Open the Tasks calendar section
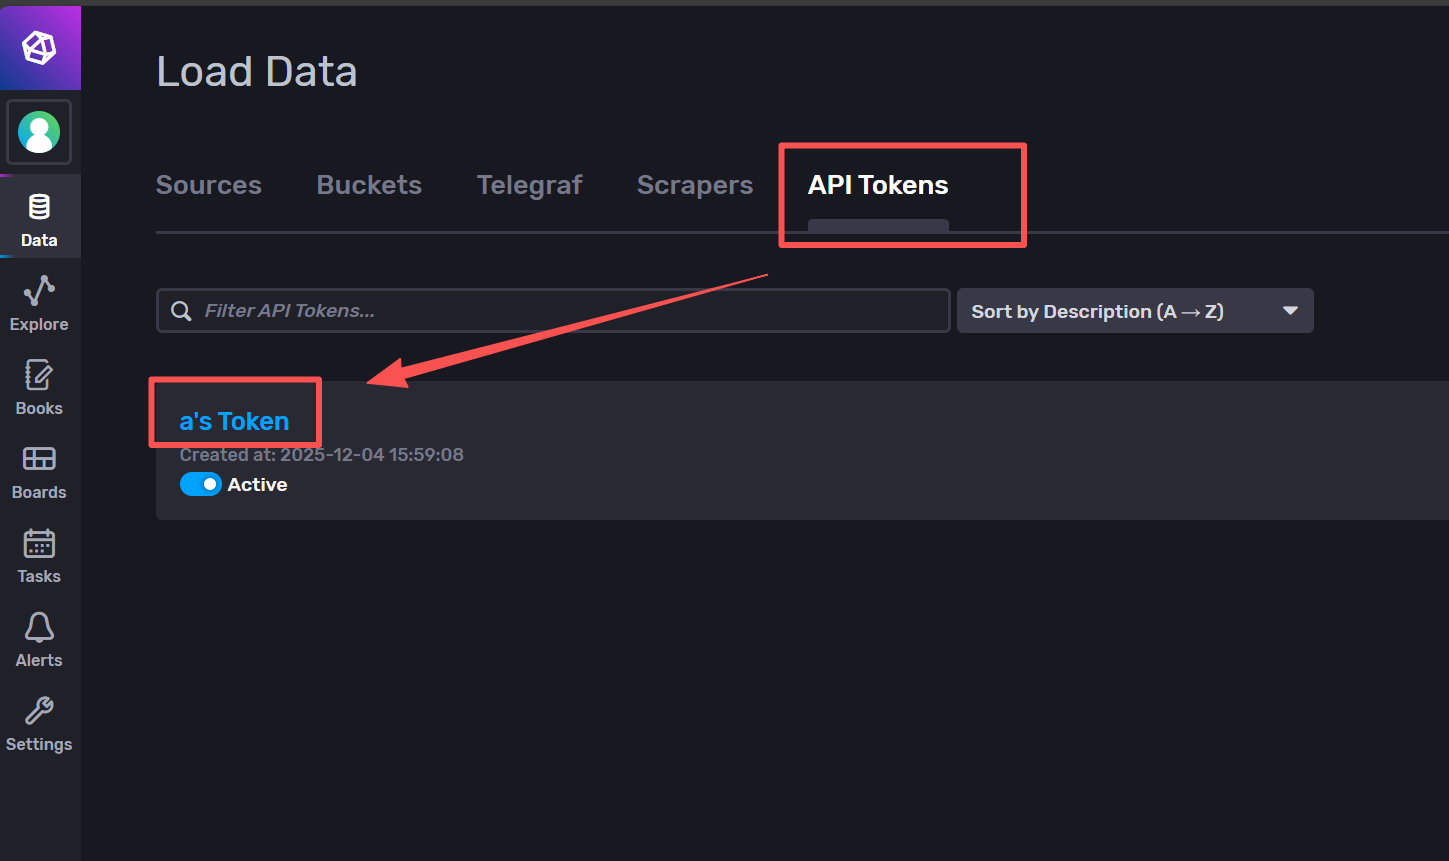 (x=39, y=555)
